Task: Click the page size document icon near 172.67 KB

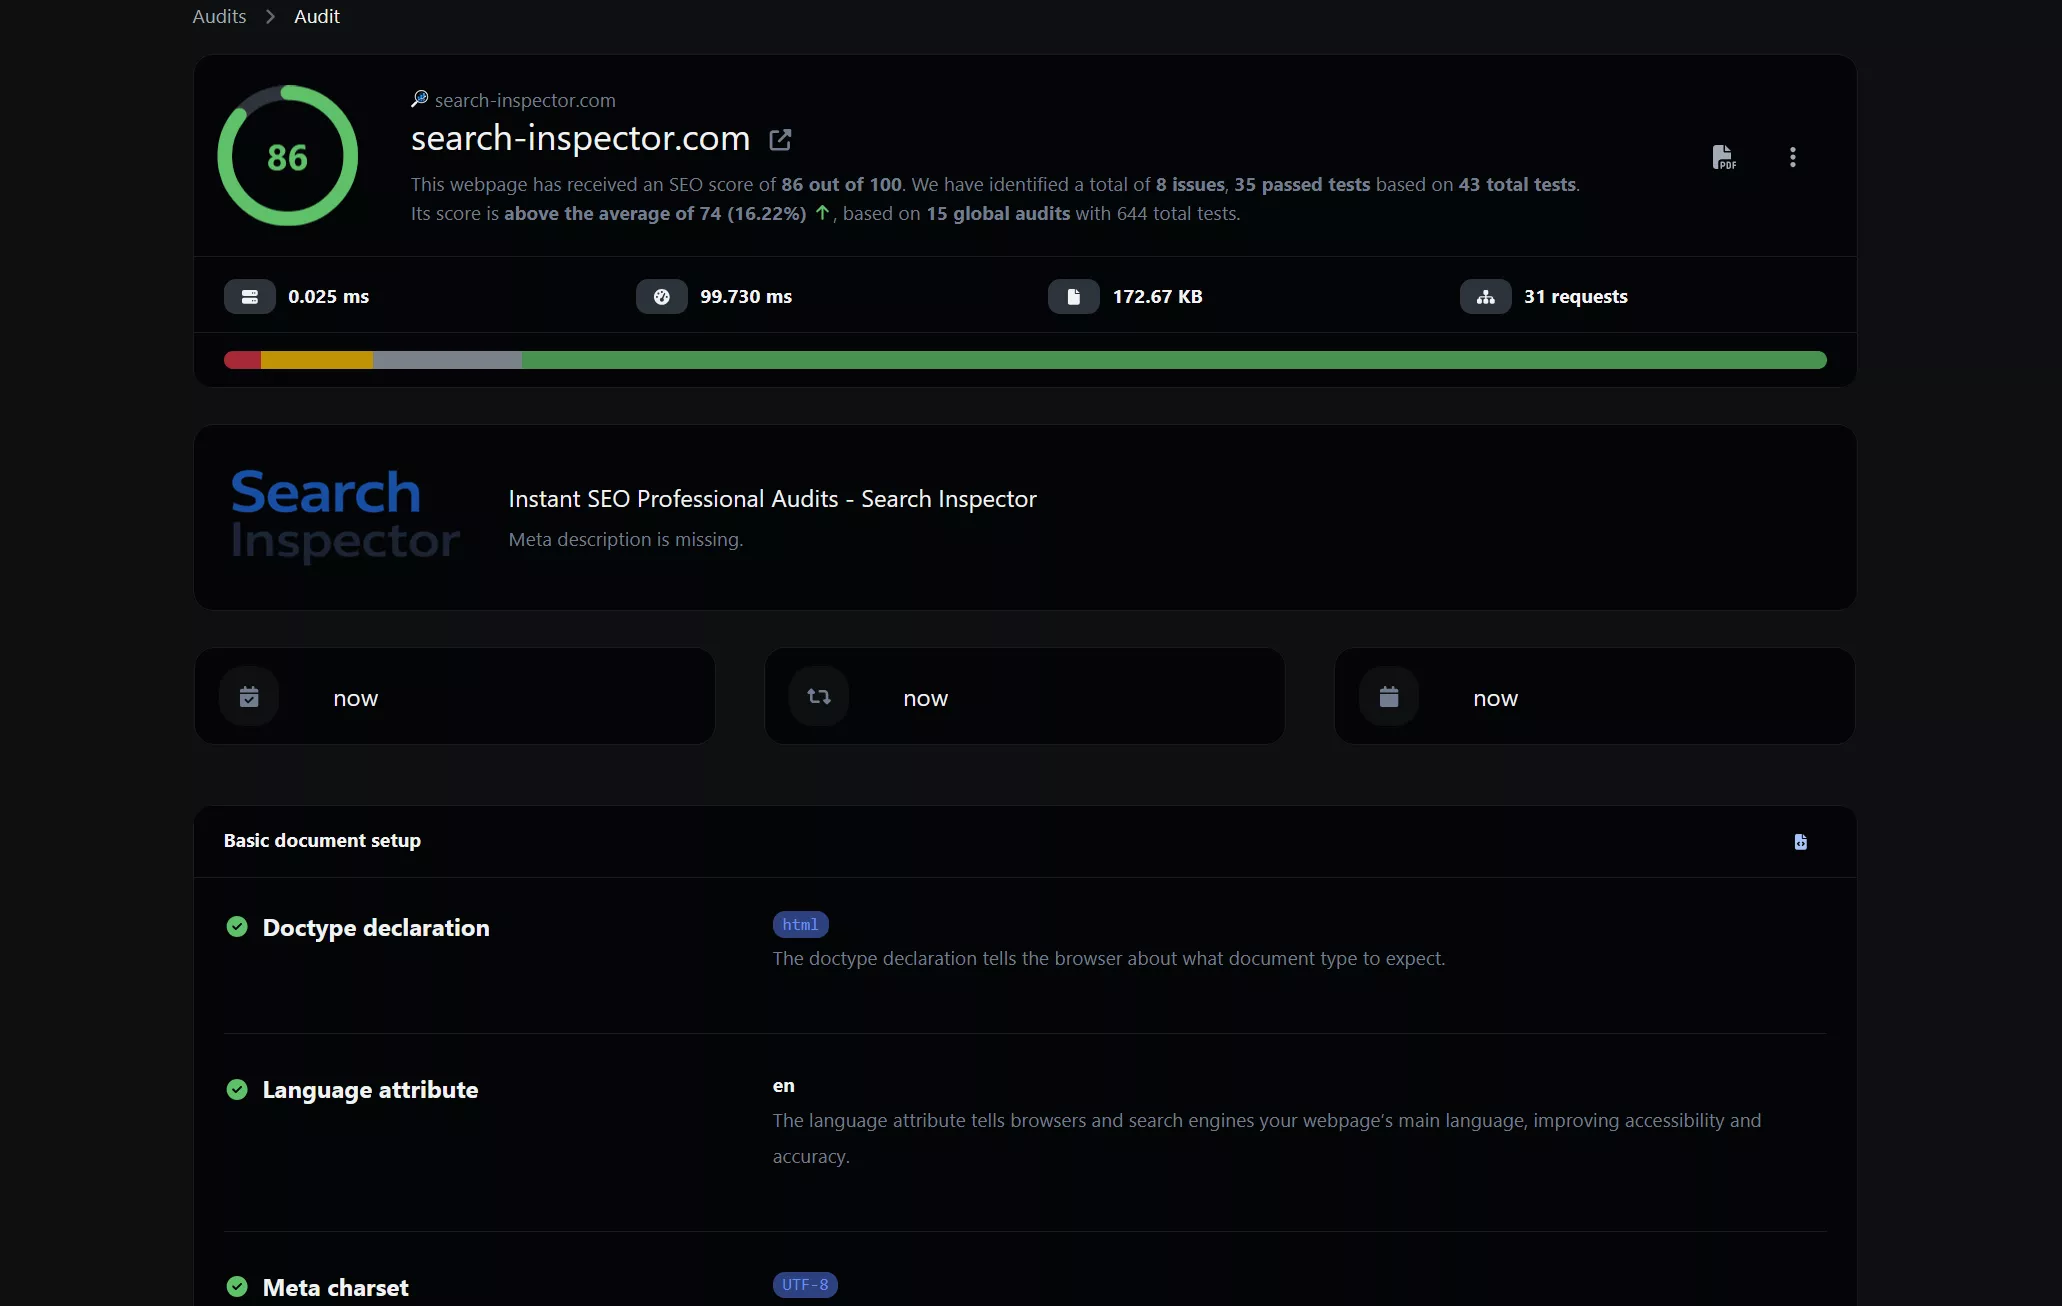Action: click(x=1073, y=296)
